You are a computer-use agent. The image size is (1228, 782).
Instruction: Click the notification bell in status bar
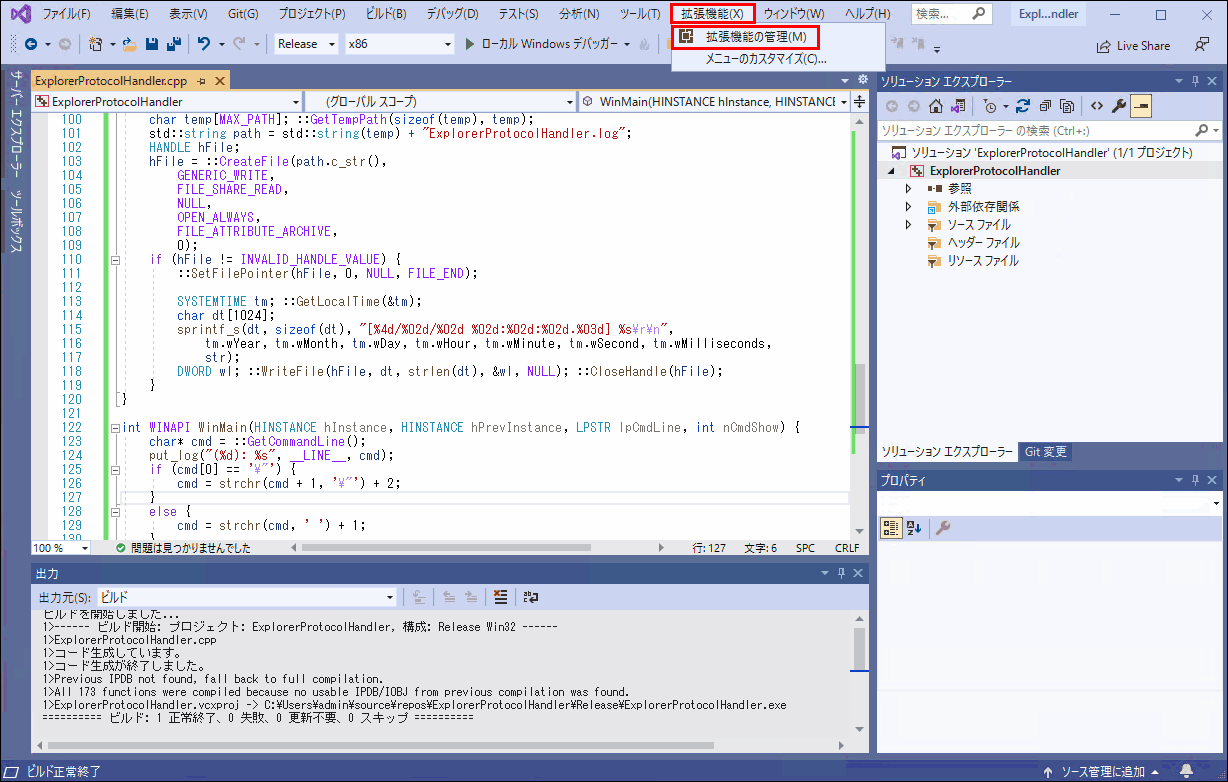tap(1188, 772)
